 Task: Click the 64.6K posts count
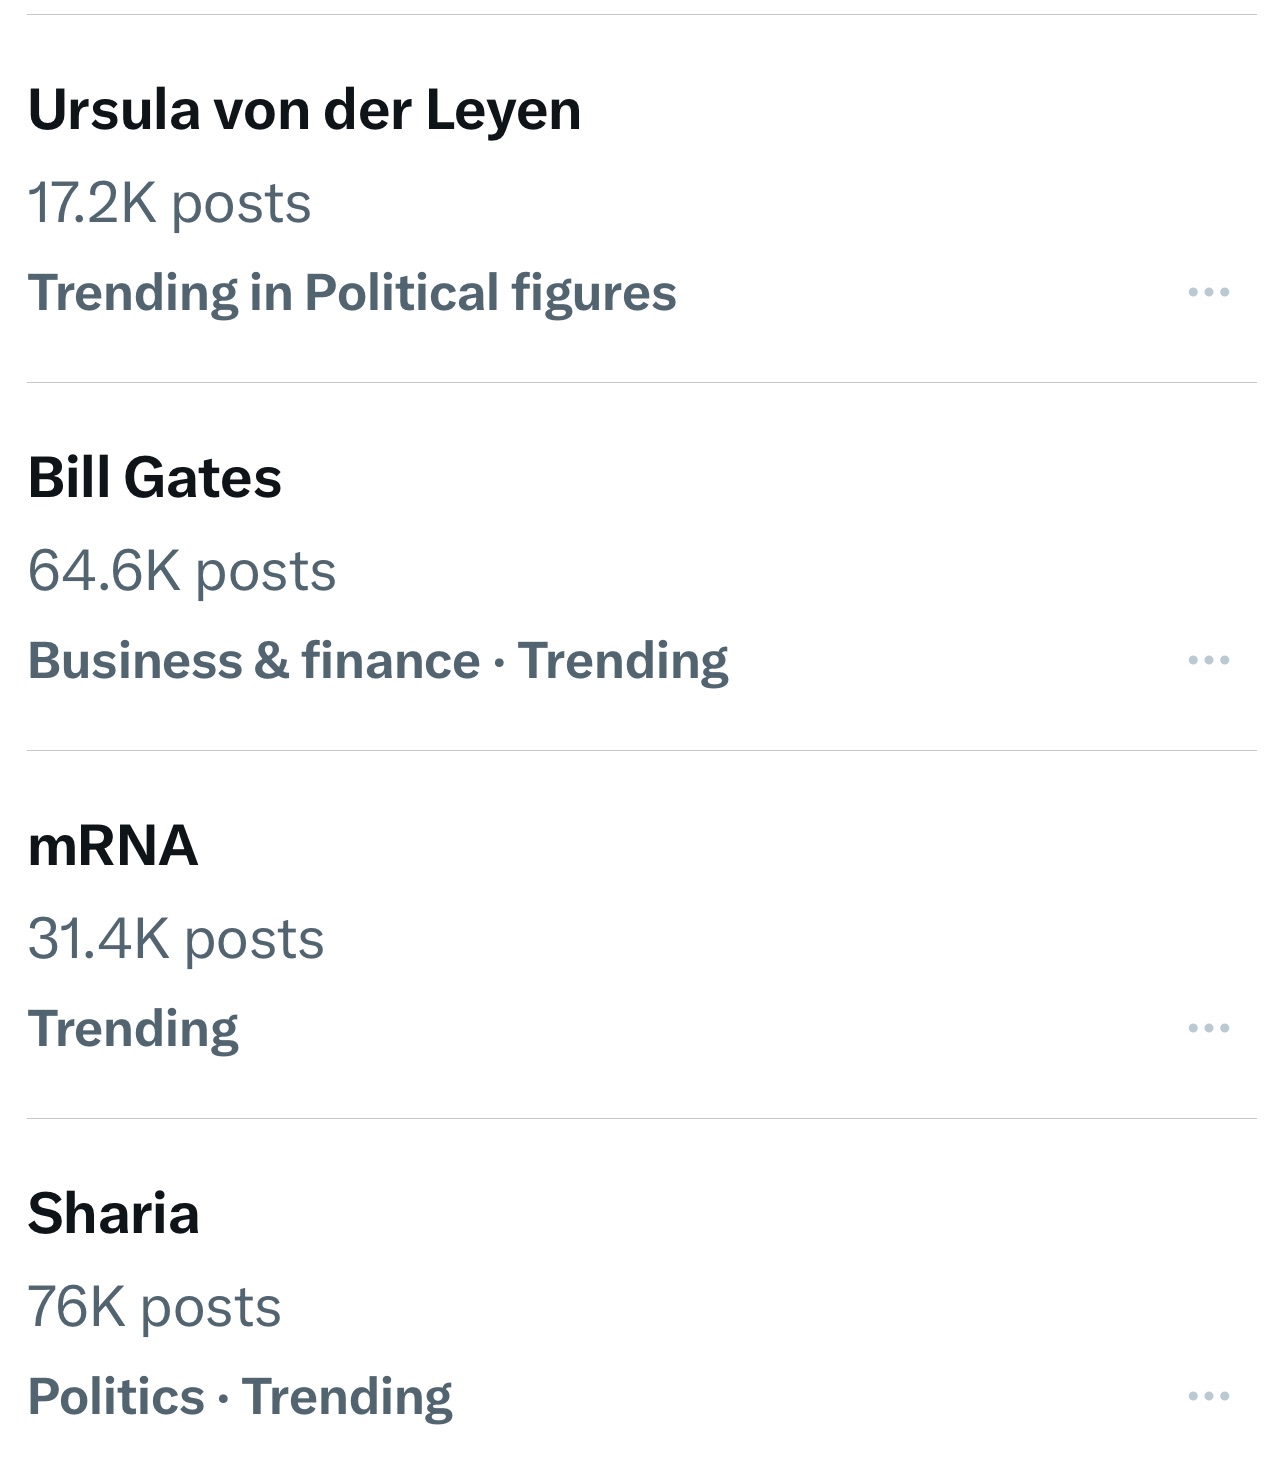click(181, 571)
